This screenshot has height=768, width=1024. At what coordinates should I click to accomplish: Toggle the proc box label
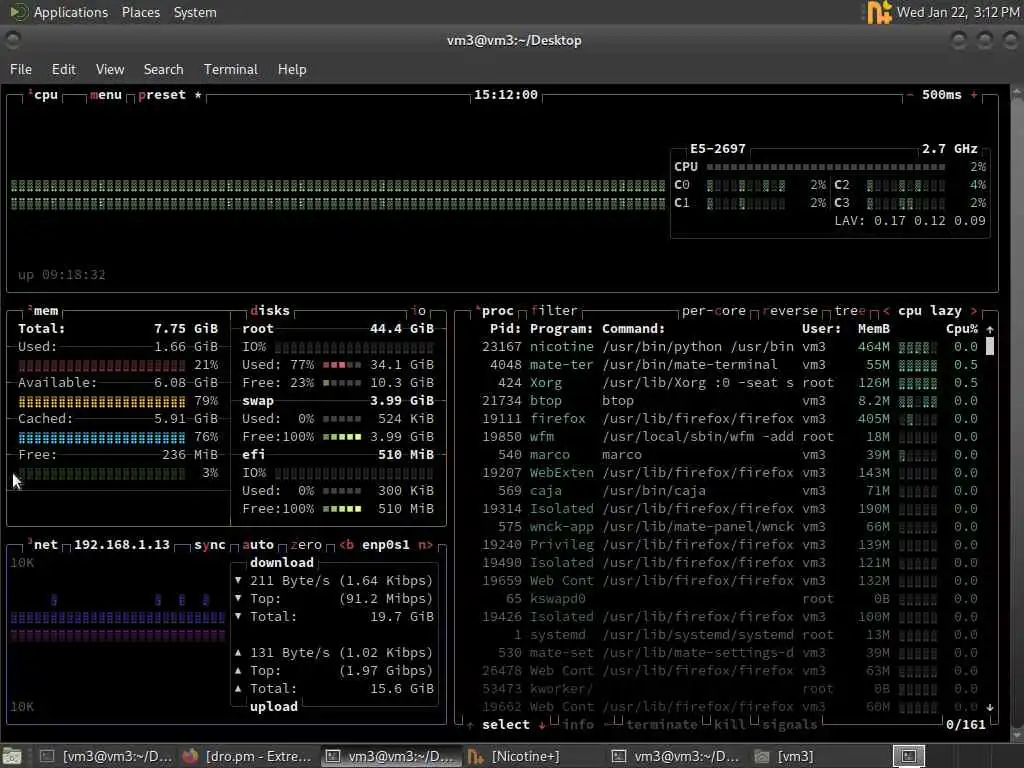[495, 311]
